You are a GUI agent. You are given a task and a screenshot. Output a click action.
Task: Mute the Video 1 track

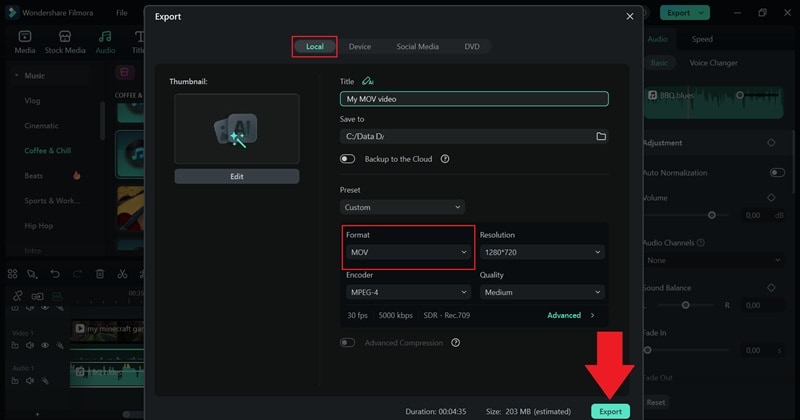click(x=30, y=345)
